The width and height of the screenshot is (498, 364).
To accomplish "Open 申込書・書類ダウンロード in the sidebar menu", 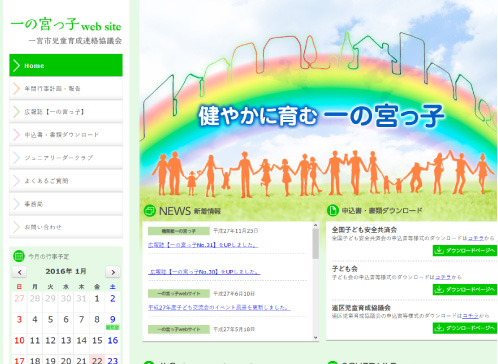I will pos(66,135).
